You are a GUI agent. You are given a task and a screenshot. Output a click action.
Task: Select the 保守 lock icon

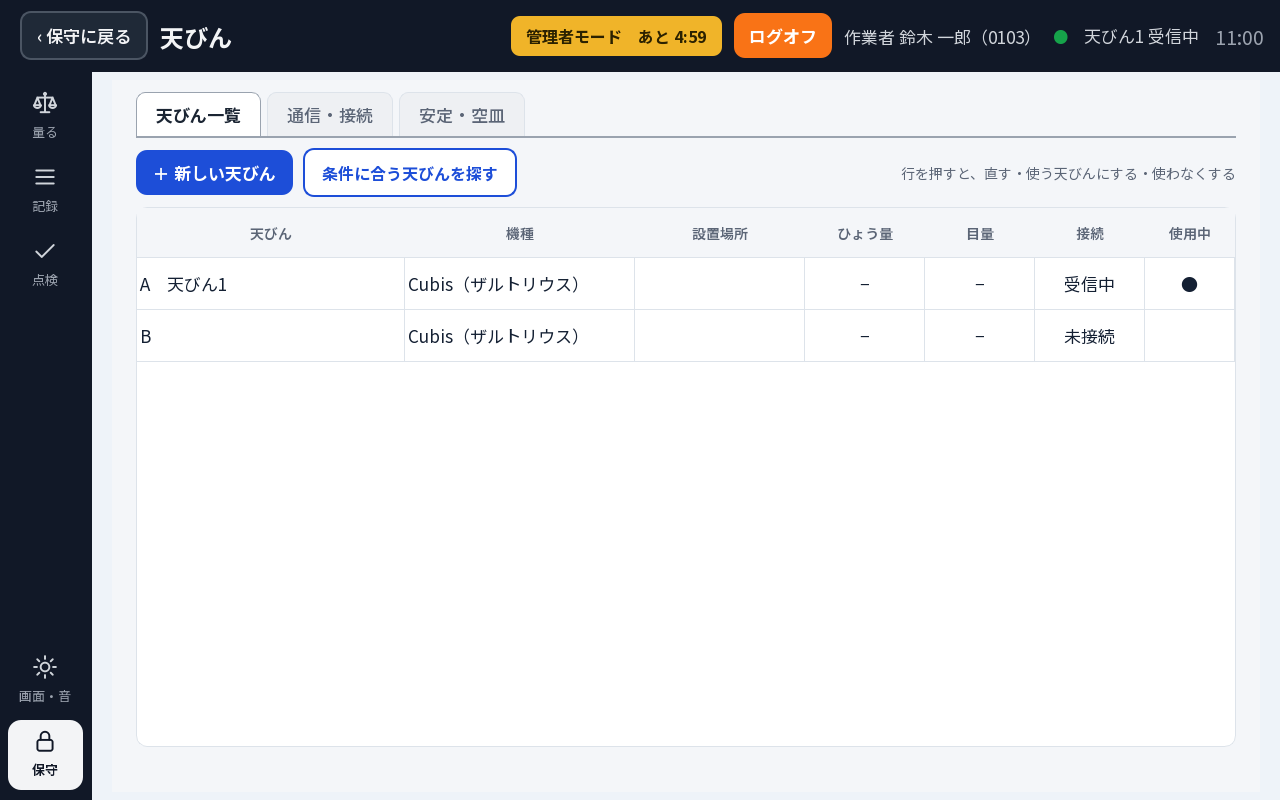[45, 741]
